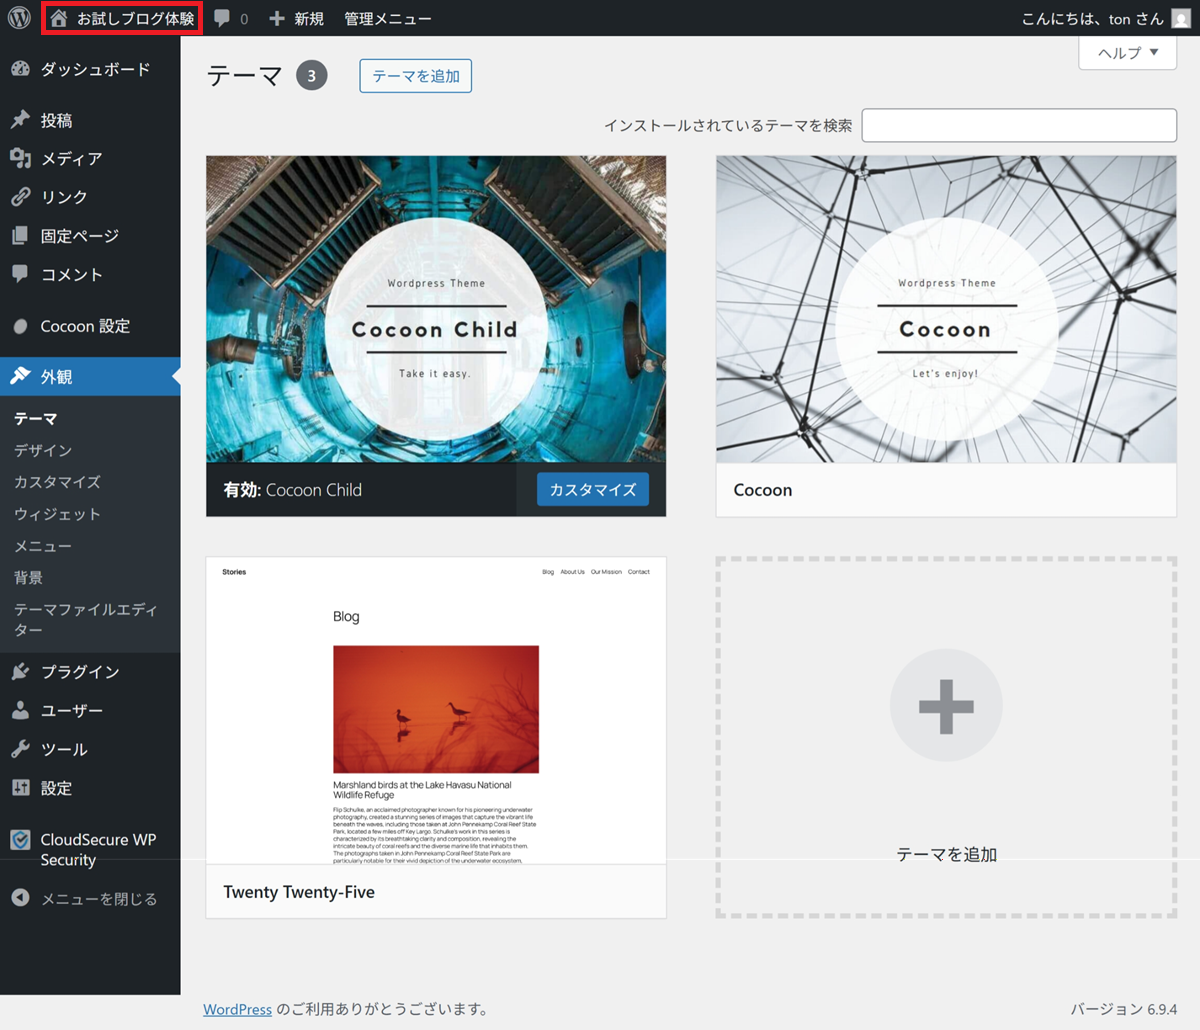Image resolution: width=1200 pixels, height=1030 pixels.
Task: Click the blue カスタマイズ button on Cocoon Child
Action: pos(593,490)
